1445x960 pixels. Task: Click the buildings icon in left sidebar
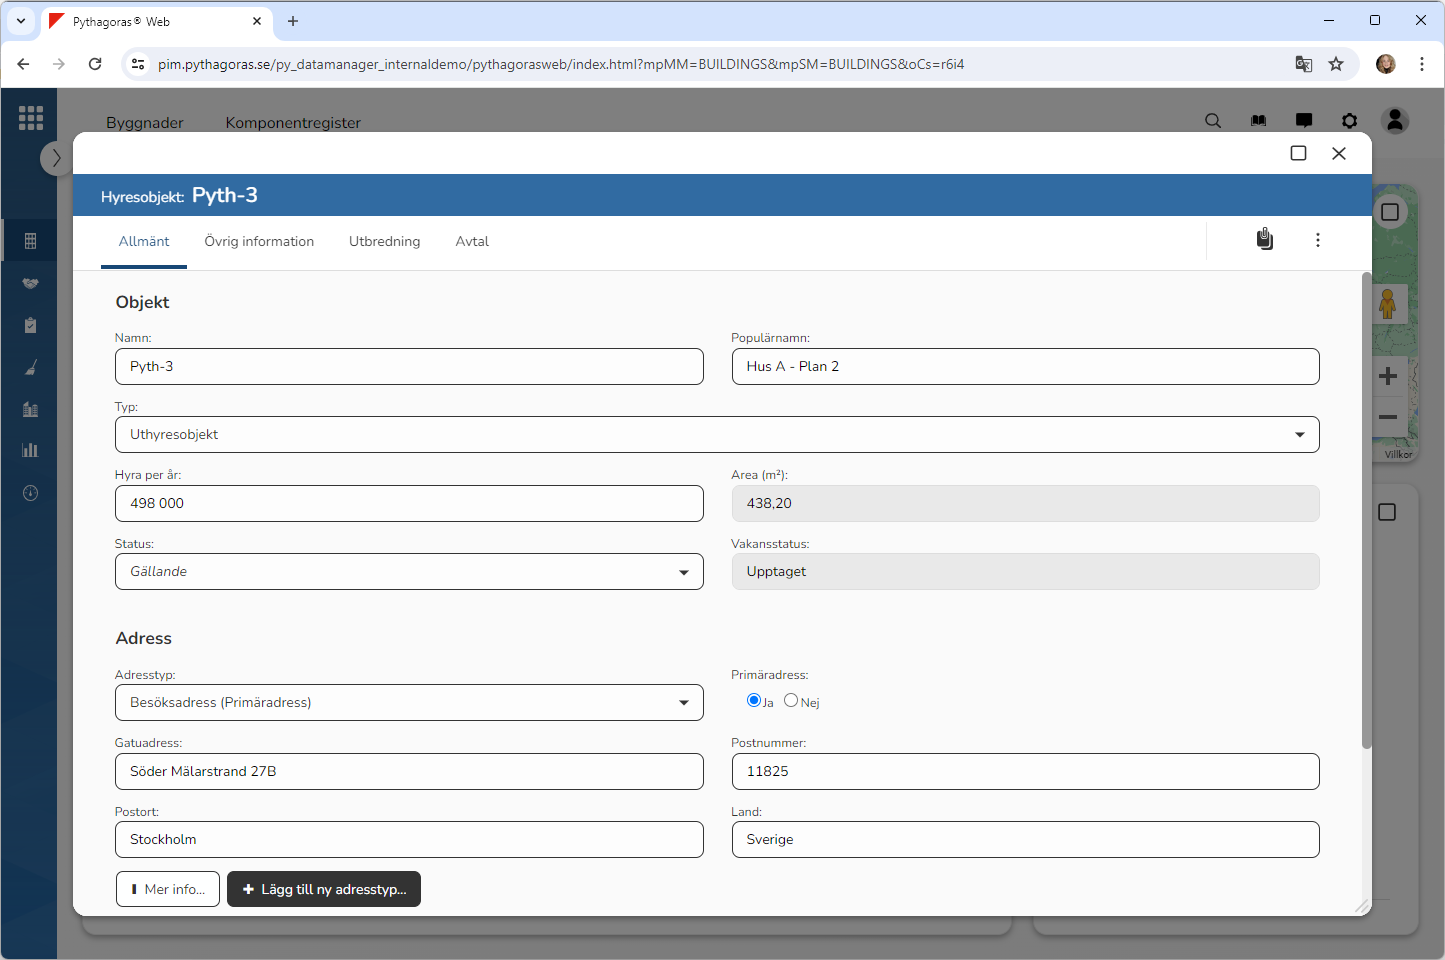[x=30, y=409]
